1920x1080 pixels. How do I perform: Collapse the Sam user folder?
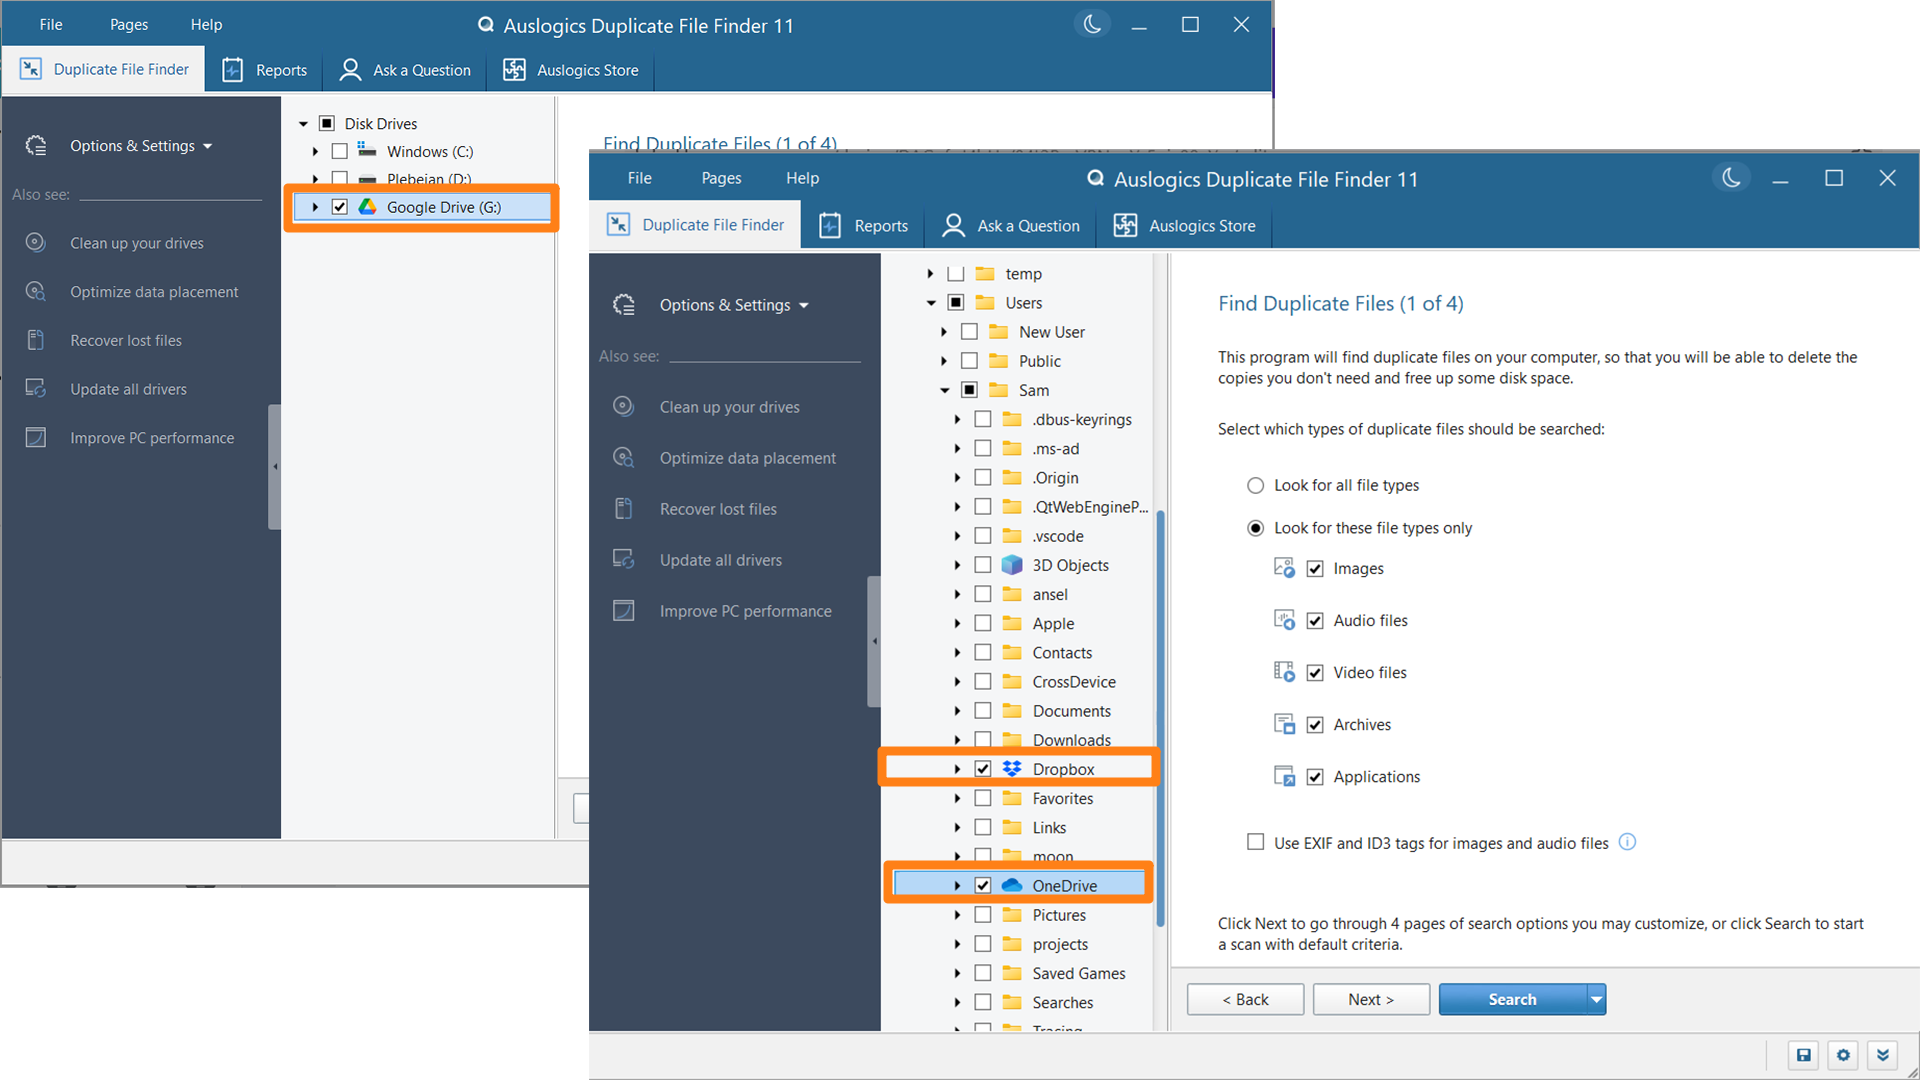[944, 390]
